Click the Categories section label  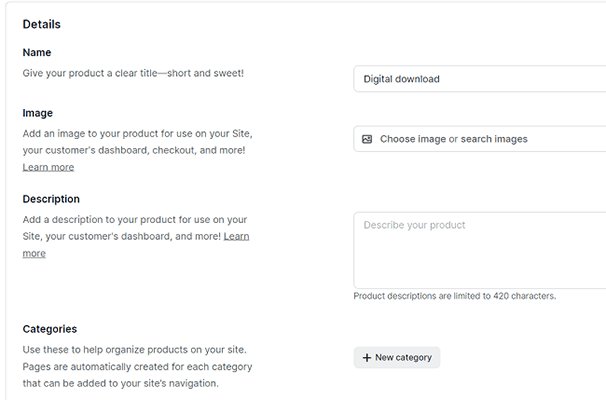[50, 329]
